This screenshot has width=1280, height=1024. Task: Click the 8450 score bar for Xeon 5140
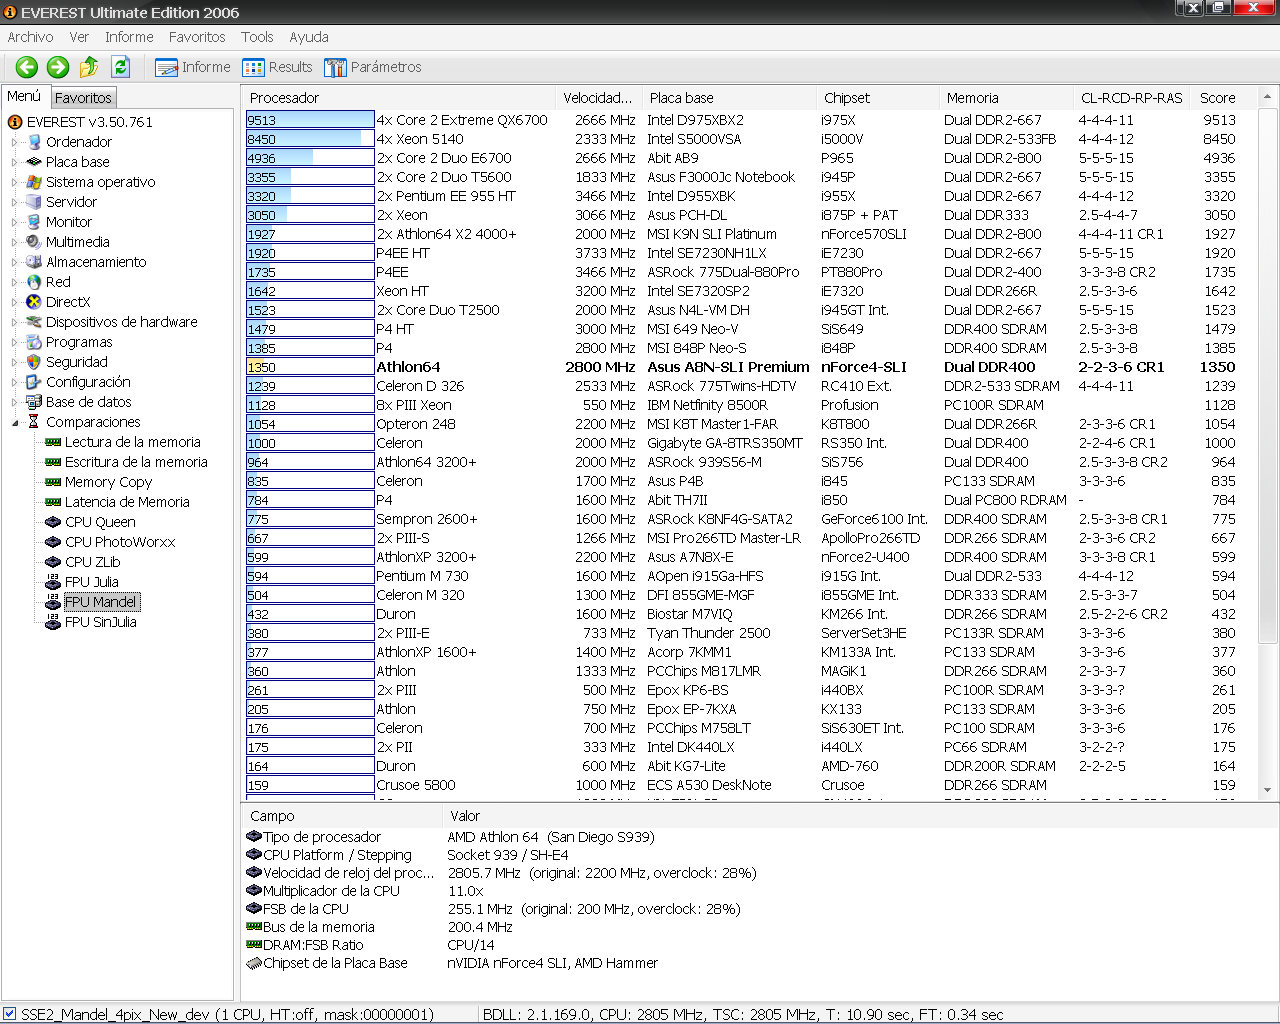pos(310,139)
